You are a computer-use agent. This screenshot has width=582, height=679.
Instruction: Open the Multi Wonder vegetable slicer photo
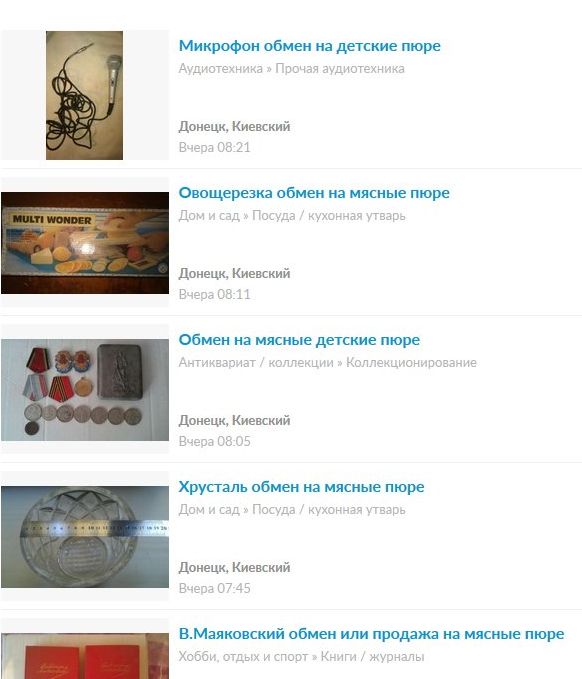coord(85,243)
